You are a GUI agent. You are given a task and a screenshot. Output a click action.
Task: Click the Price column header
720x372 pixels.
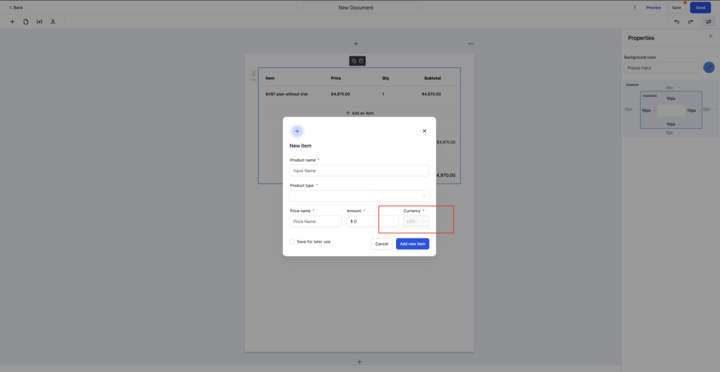pos(336,79)
